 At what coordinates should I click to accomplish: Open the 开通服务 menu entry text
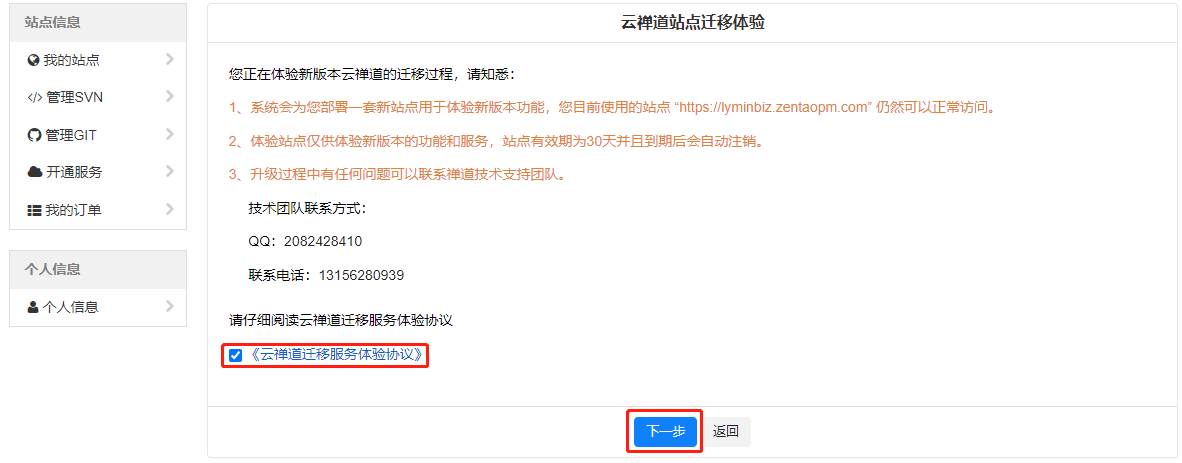click(x=74, y=173)
